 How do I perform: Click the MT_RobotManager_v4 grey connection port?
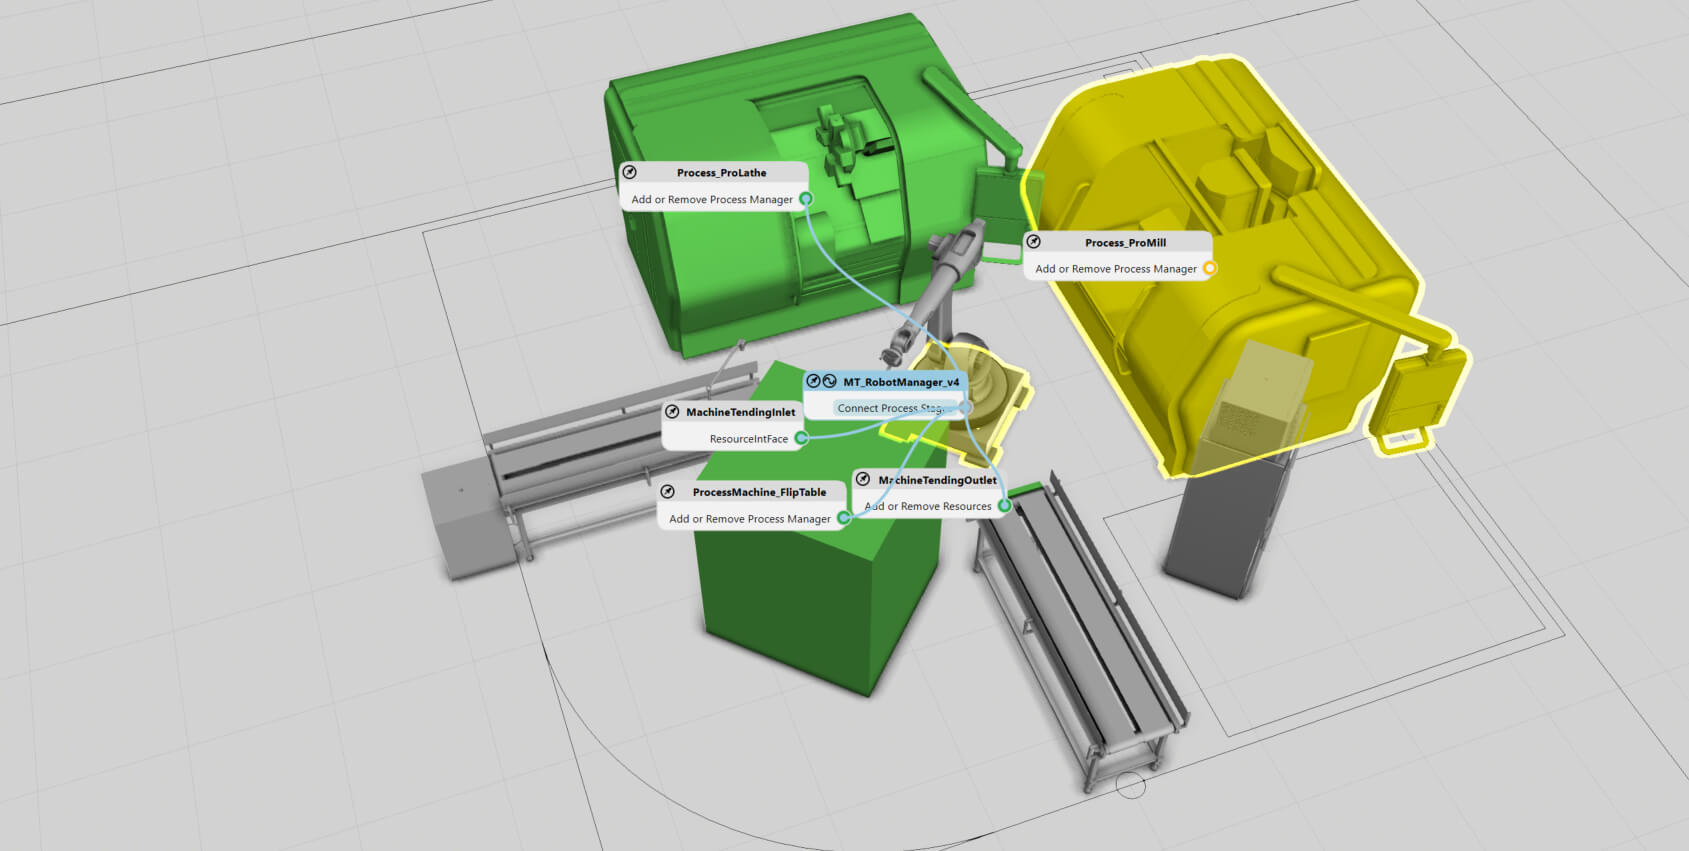point(965,407)
